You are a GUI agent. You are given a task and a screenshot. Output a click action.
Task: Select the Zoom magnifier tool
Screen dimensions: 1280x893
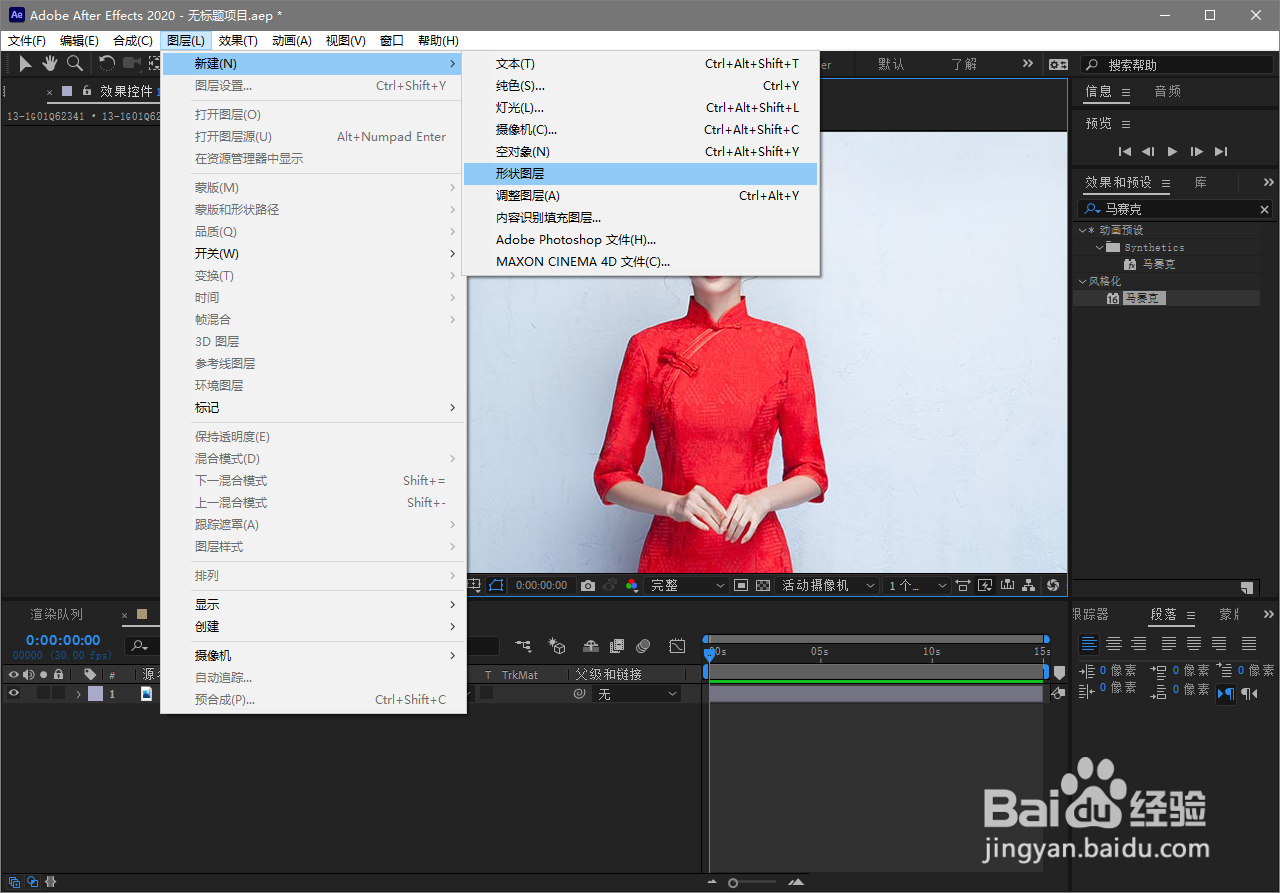tap(75, 64)
